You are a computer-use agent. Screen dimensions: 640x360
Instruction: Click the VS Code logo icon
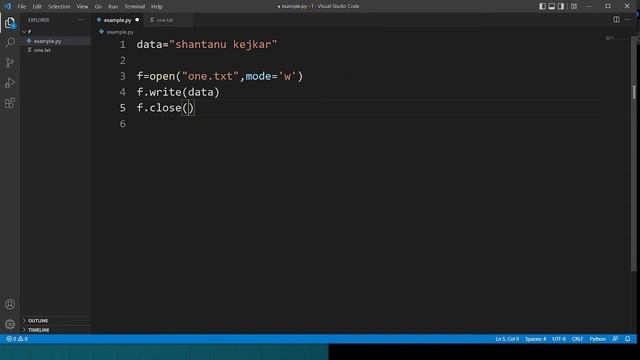coord(8,6)
